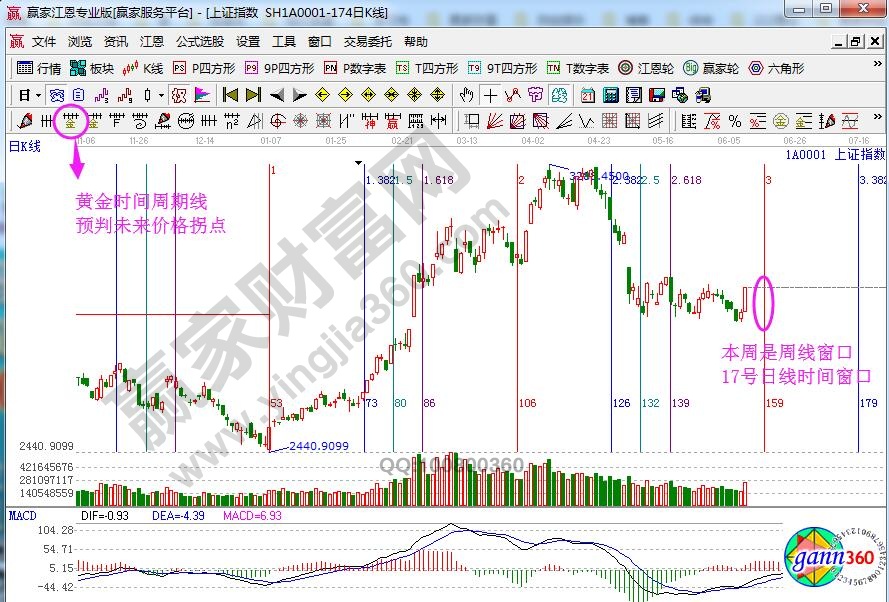Open the 江恩轮 Gann wheel tool

(x=640, y=68)
